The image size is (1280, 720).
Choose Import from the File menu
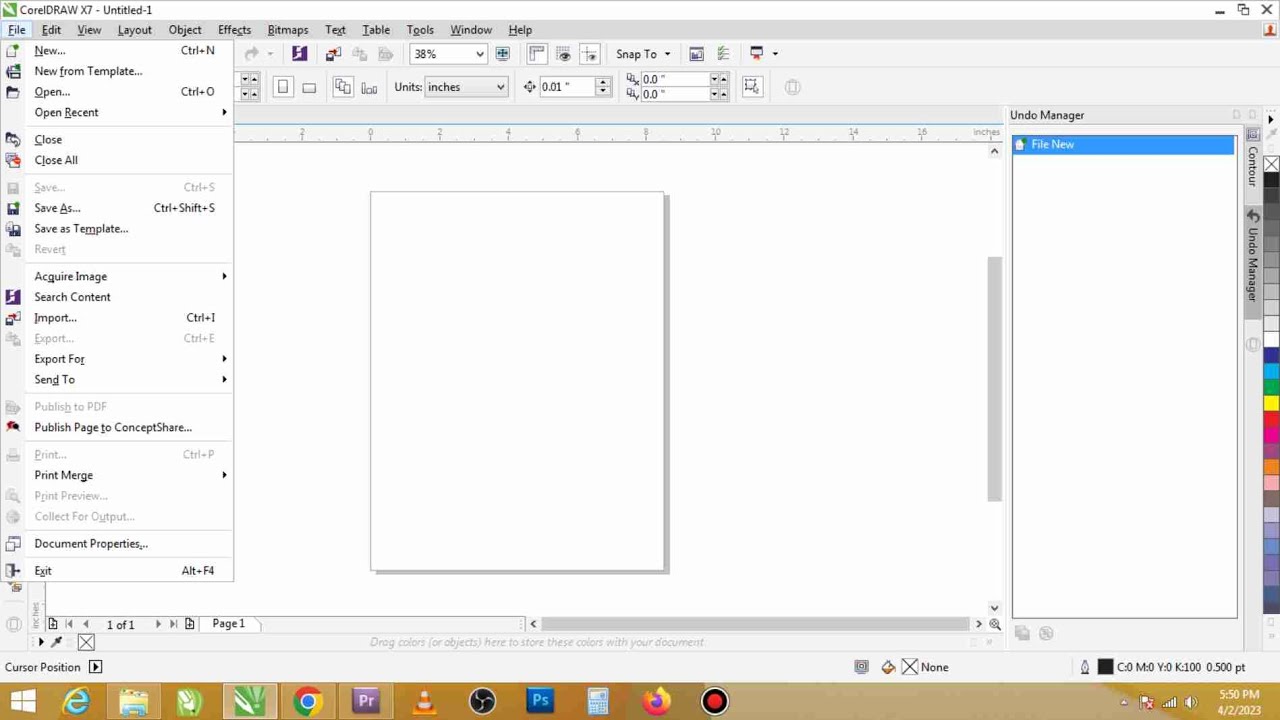tap(117, 317)
